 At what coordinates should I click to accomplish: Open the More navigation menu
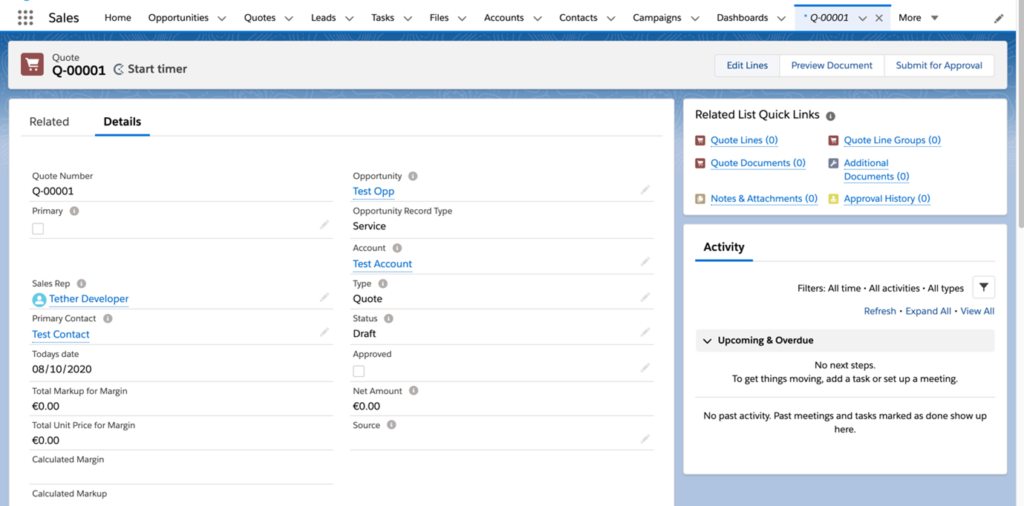point(918,18)
